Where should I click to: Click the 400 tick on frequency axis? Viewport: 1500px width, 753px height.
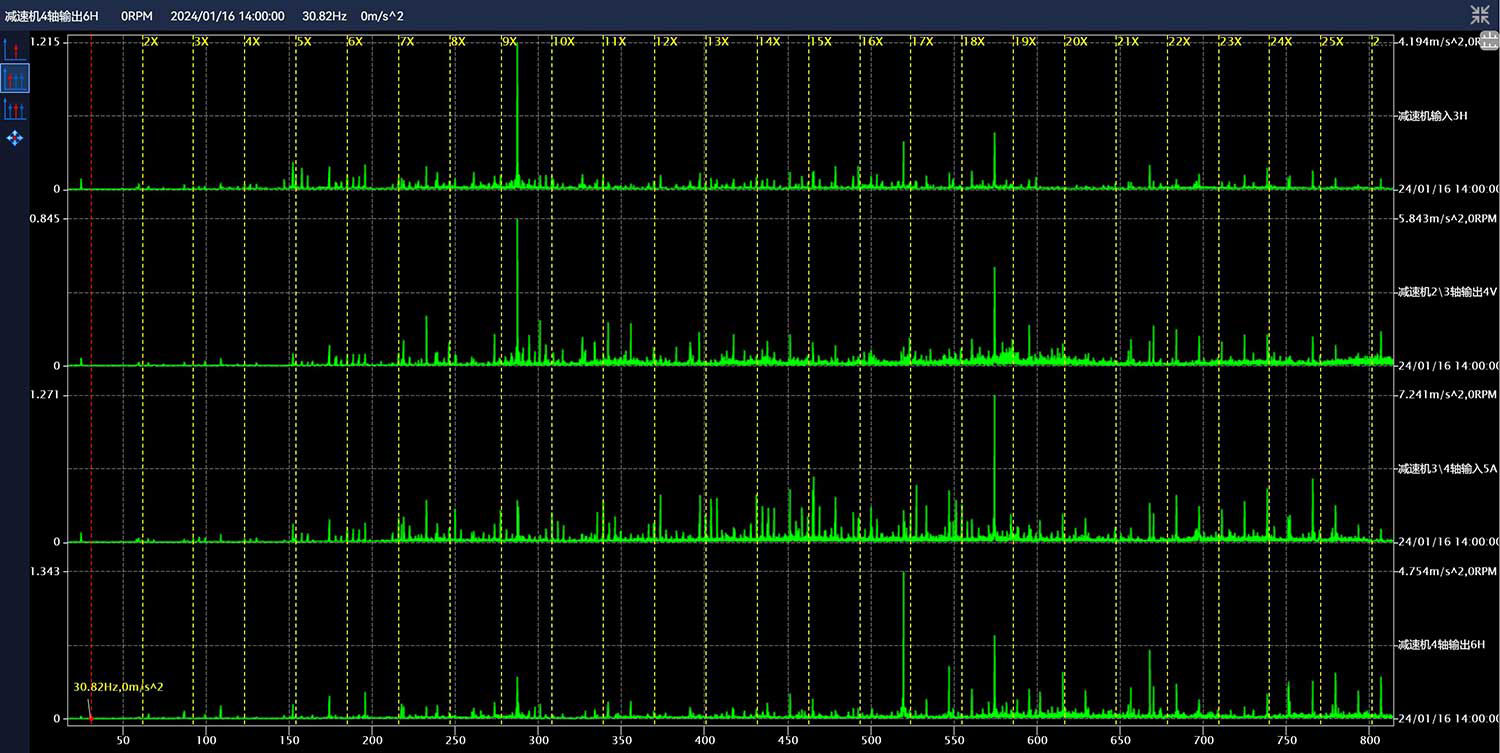(705, 740)
